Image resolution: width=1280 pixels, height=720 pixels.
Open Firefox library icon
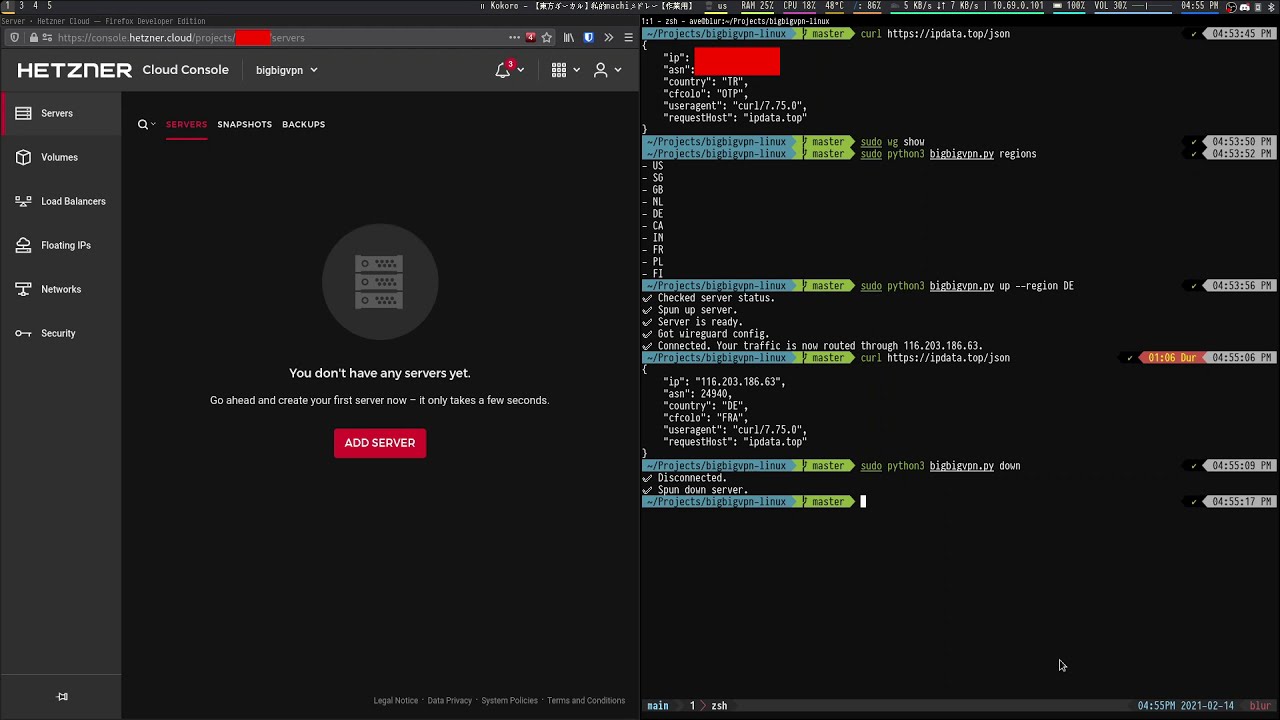click(569, 38)
